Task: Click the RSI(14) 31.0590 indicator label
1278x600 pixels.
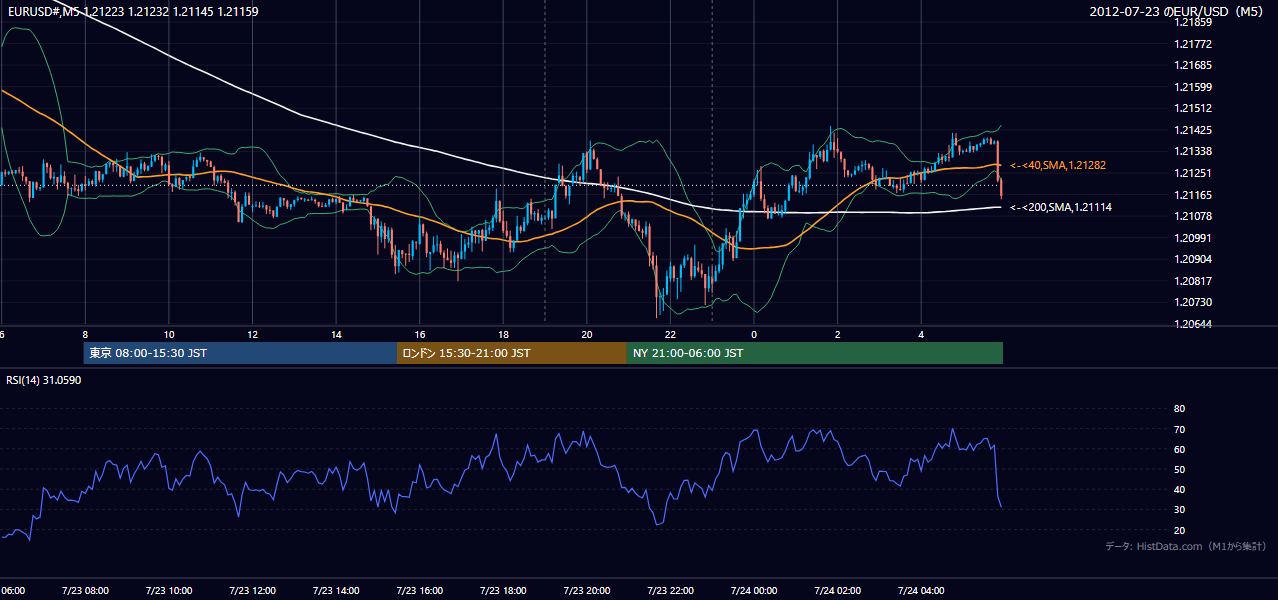Action: pyautogui.click(x=44, y=380)
